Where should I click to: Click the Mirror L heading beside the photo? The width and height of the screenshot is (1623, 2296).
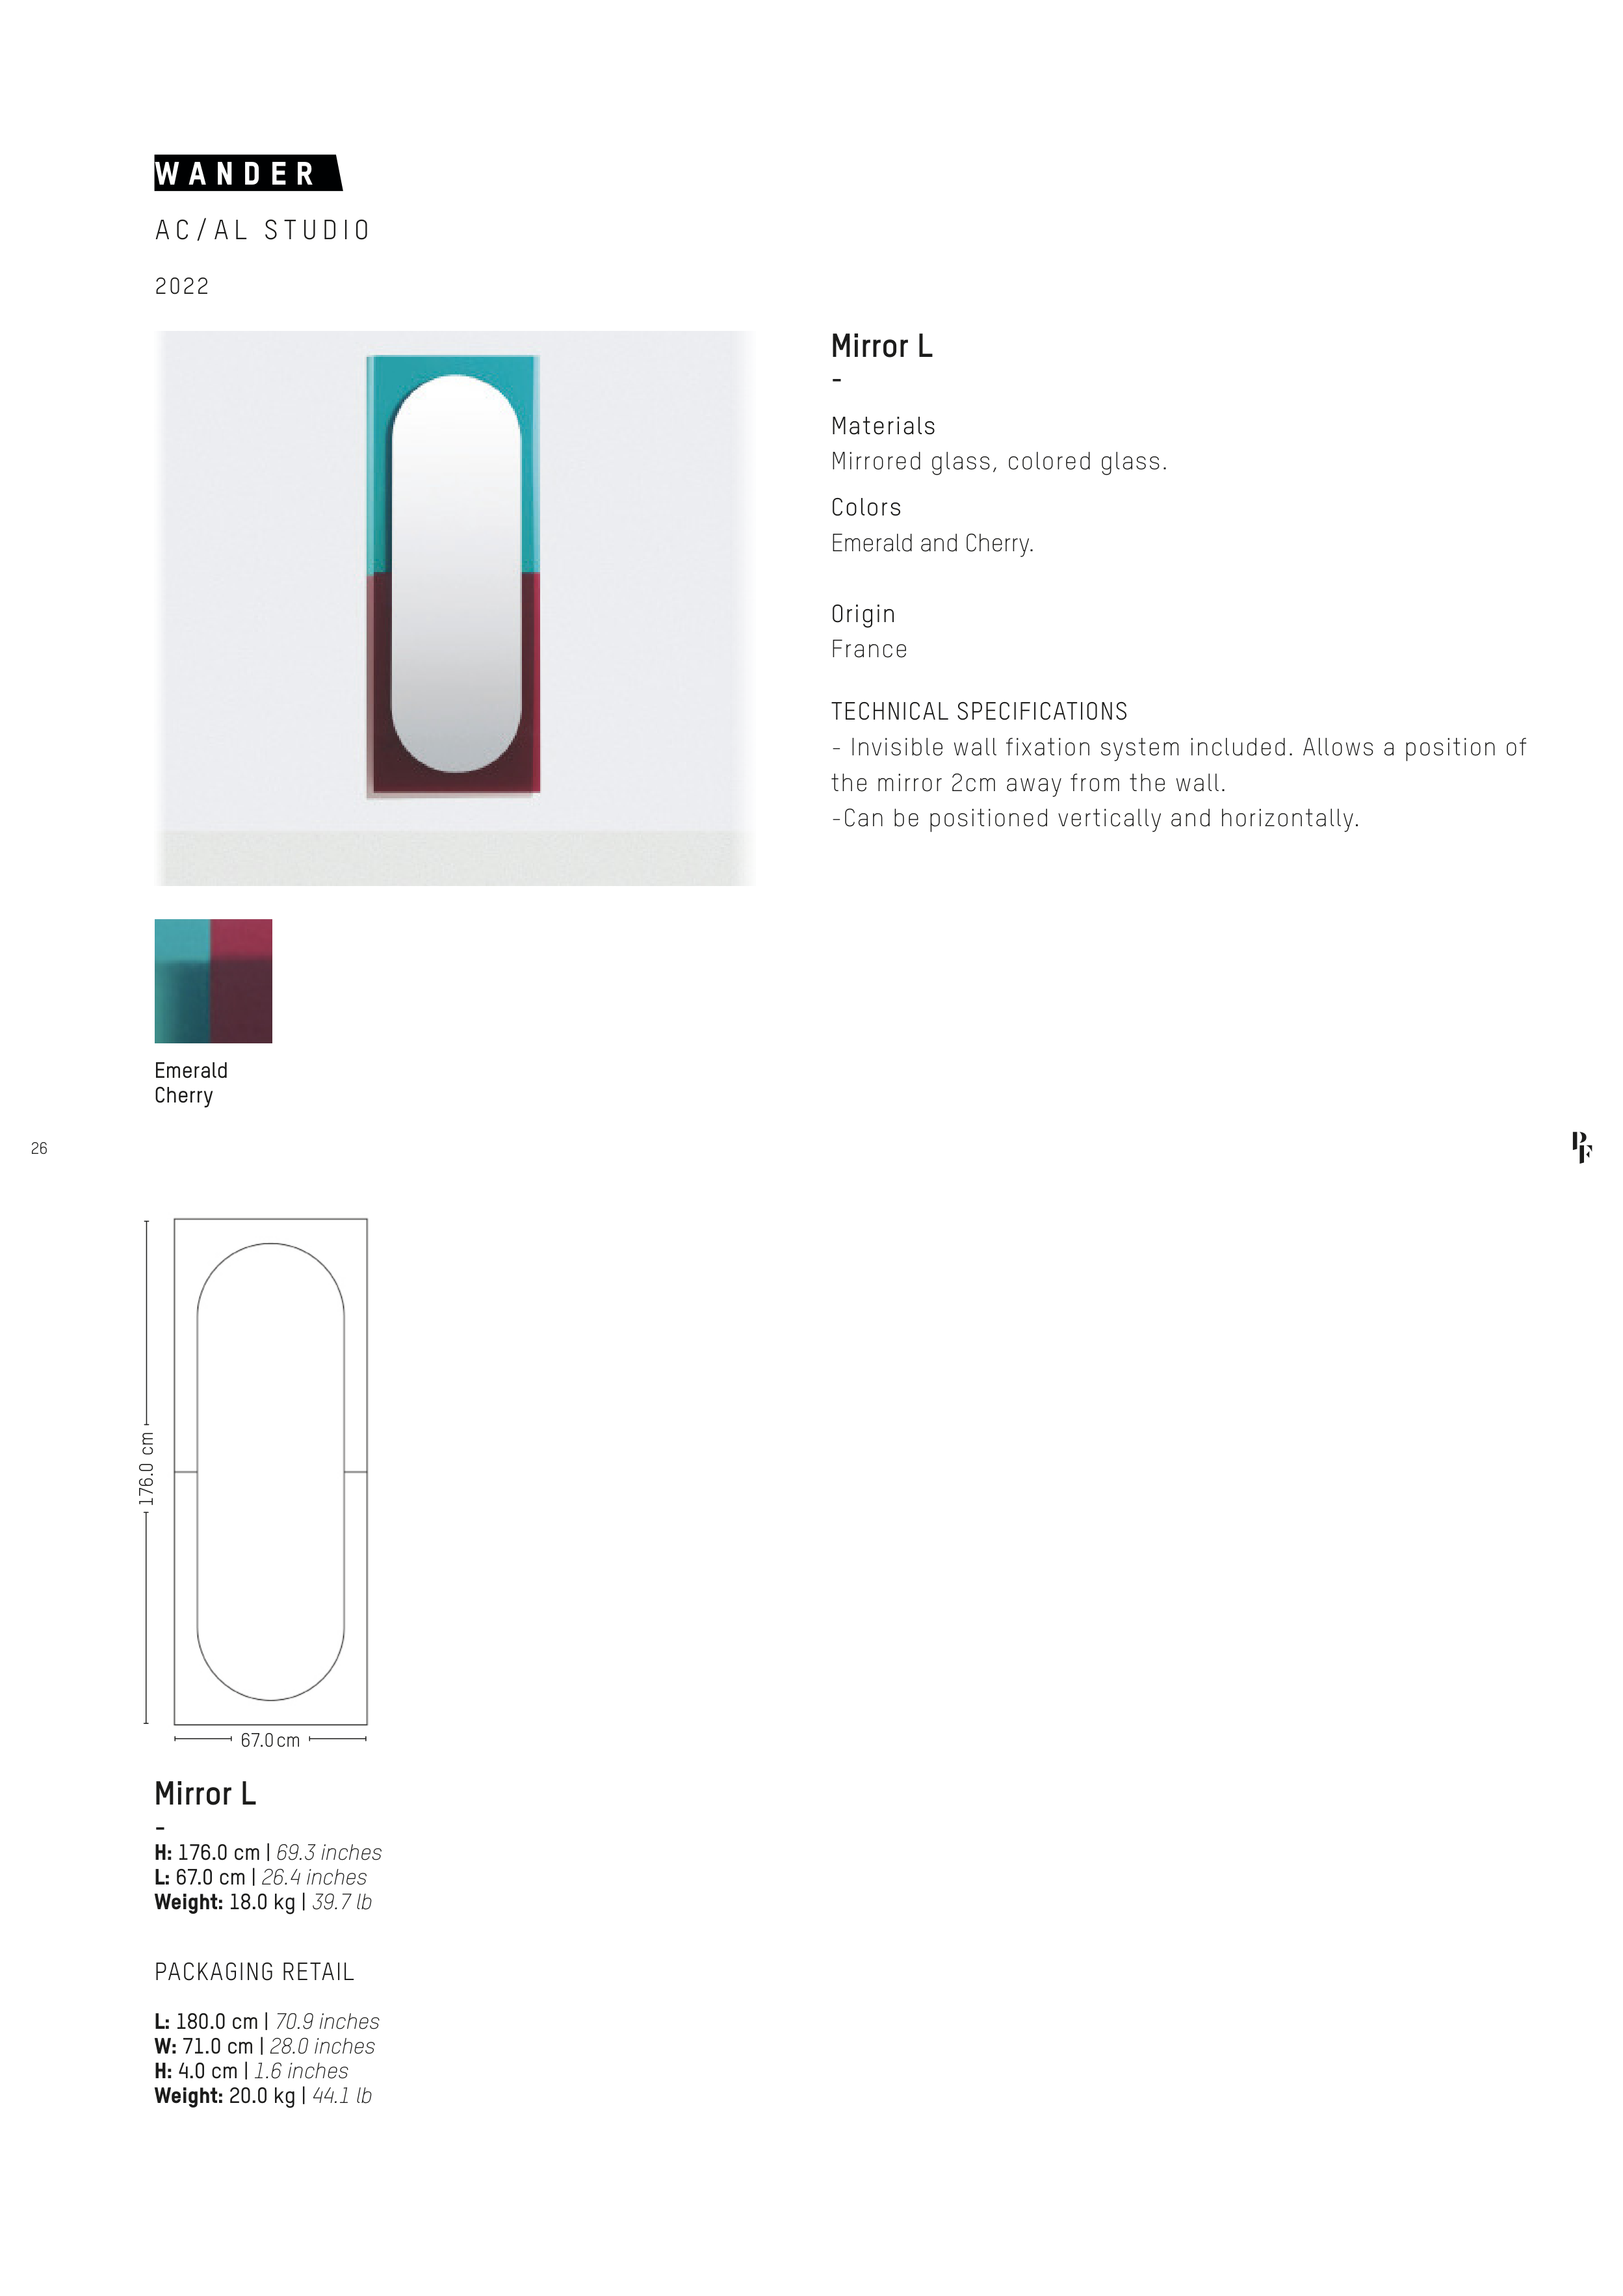881,346
